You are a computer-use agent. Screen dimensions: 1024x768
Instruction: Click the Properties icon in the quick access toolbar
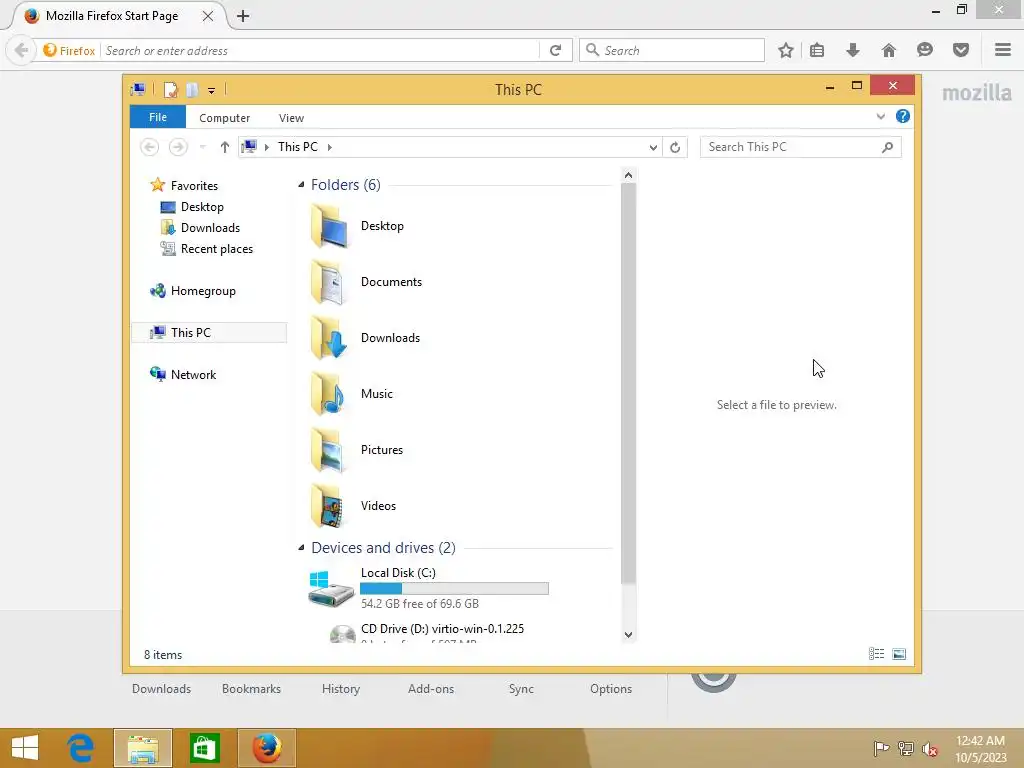click(170, 90)
